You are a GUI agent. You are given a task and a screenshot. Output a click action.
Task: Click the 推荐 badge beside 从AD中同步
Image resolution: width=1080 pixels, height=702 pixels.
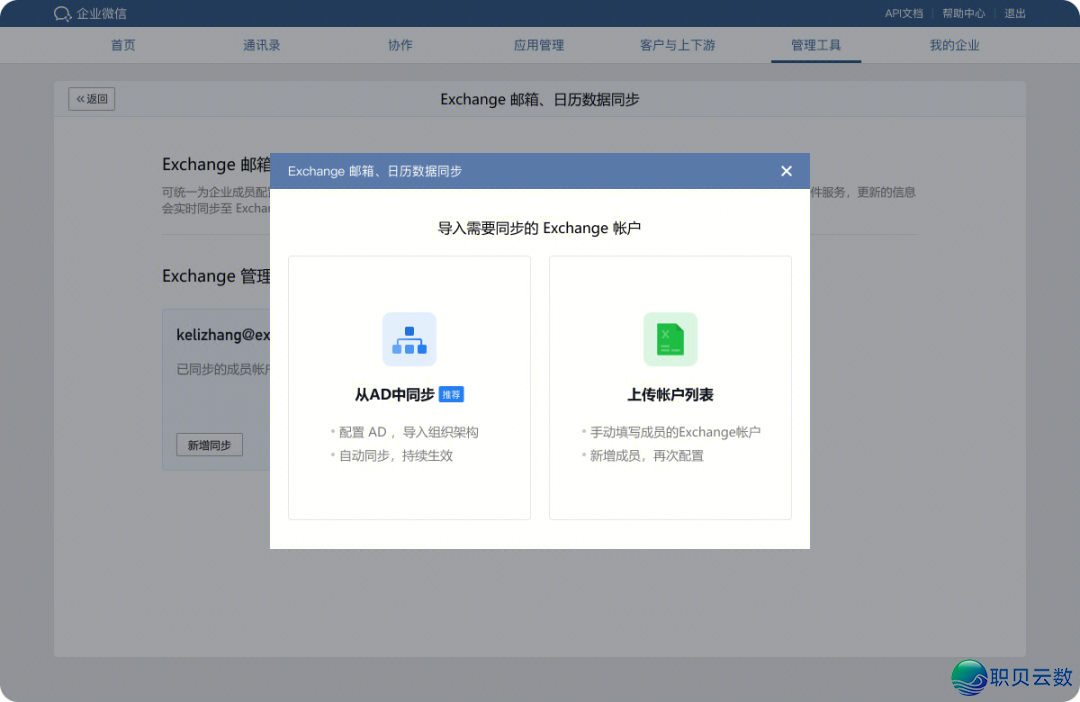coord(451,394)
